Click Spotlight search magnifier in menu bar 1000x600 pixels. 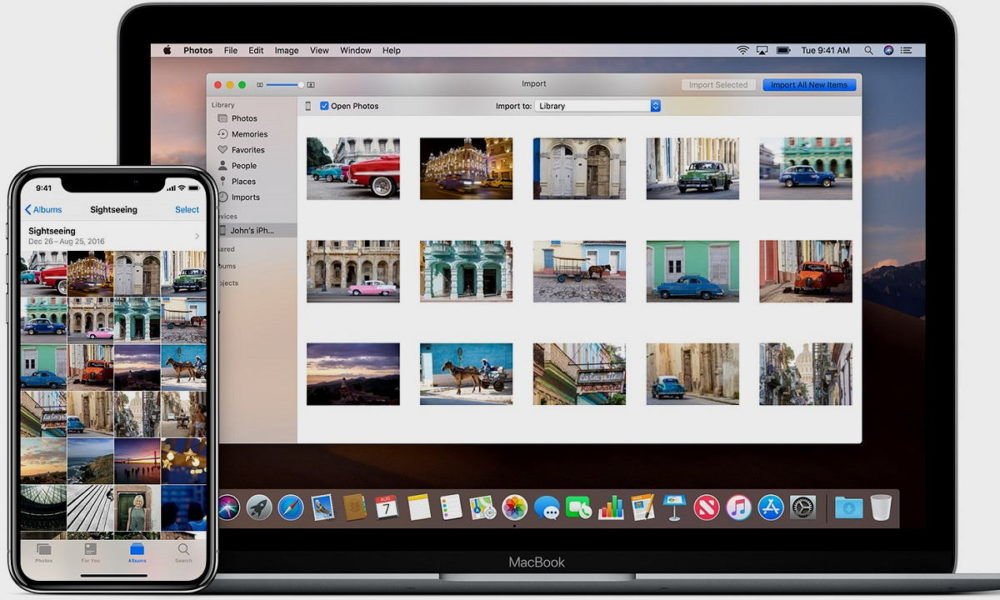pos(868,50)
